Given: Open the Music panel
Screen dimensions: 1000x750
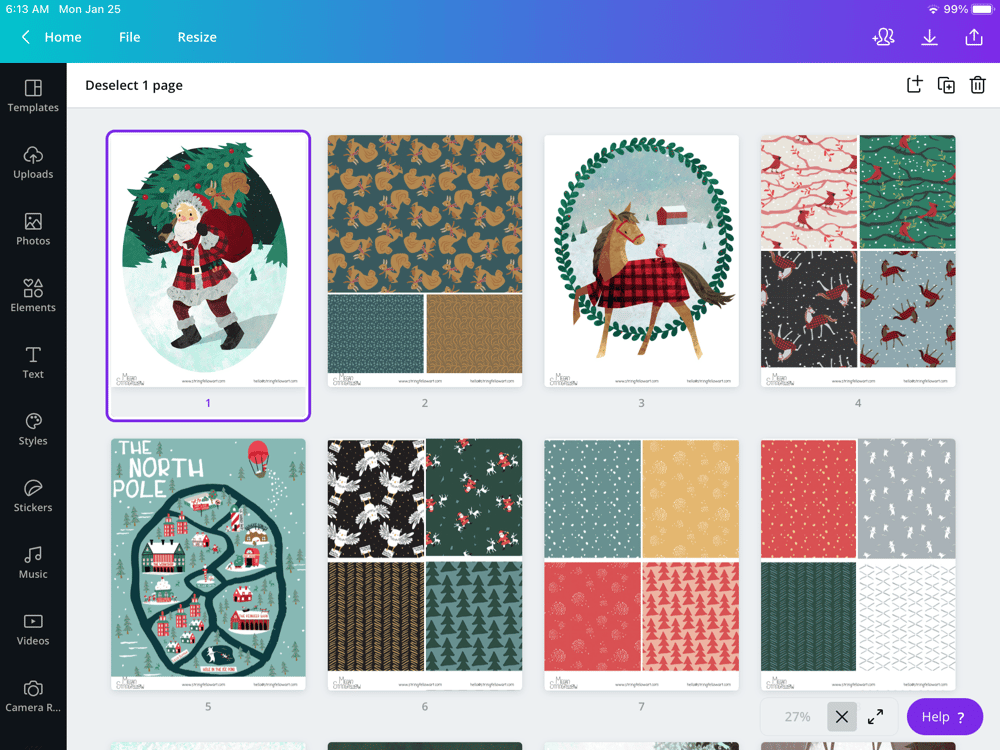Looking at the screenshot, I should (33, 564).
